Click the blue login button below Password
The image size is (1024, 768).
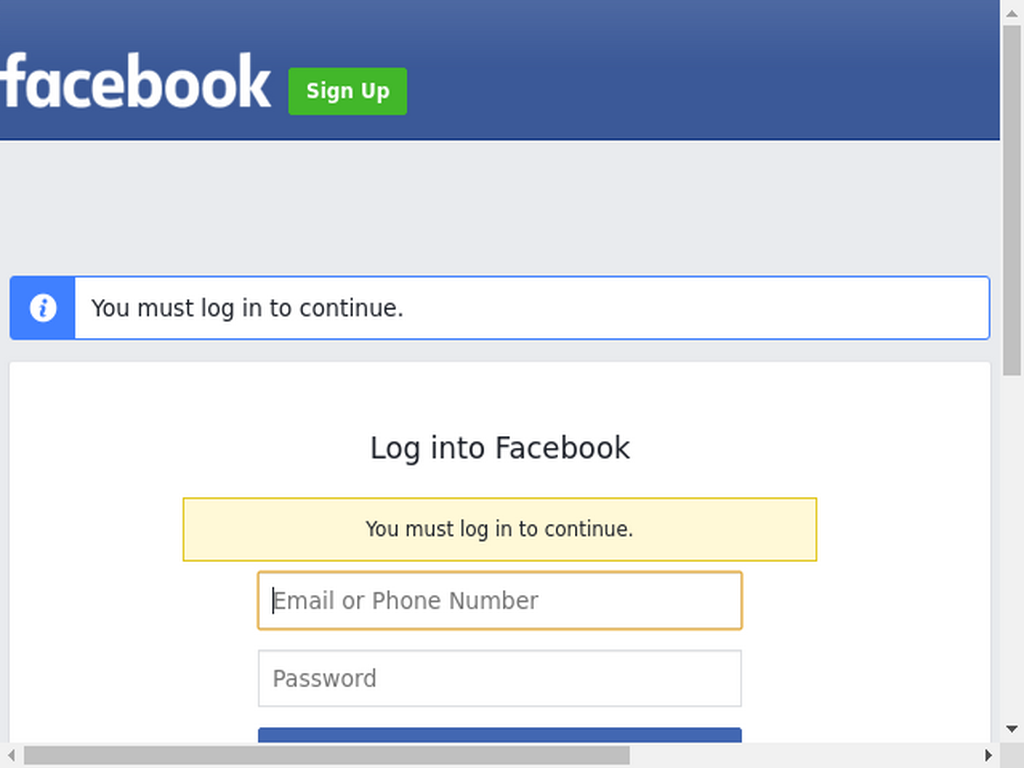(x=500, y=735)
